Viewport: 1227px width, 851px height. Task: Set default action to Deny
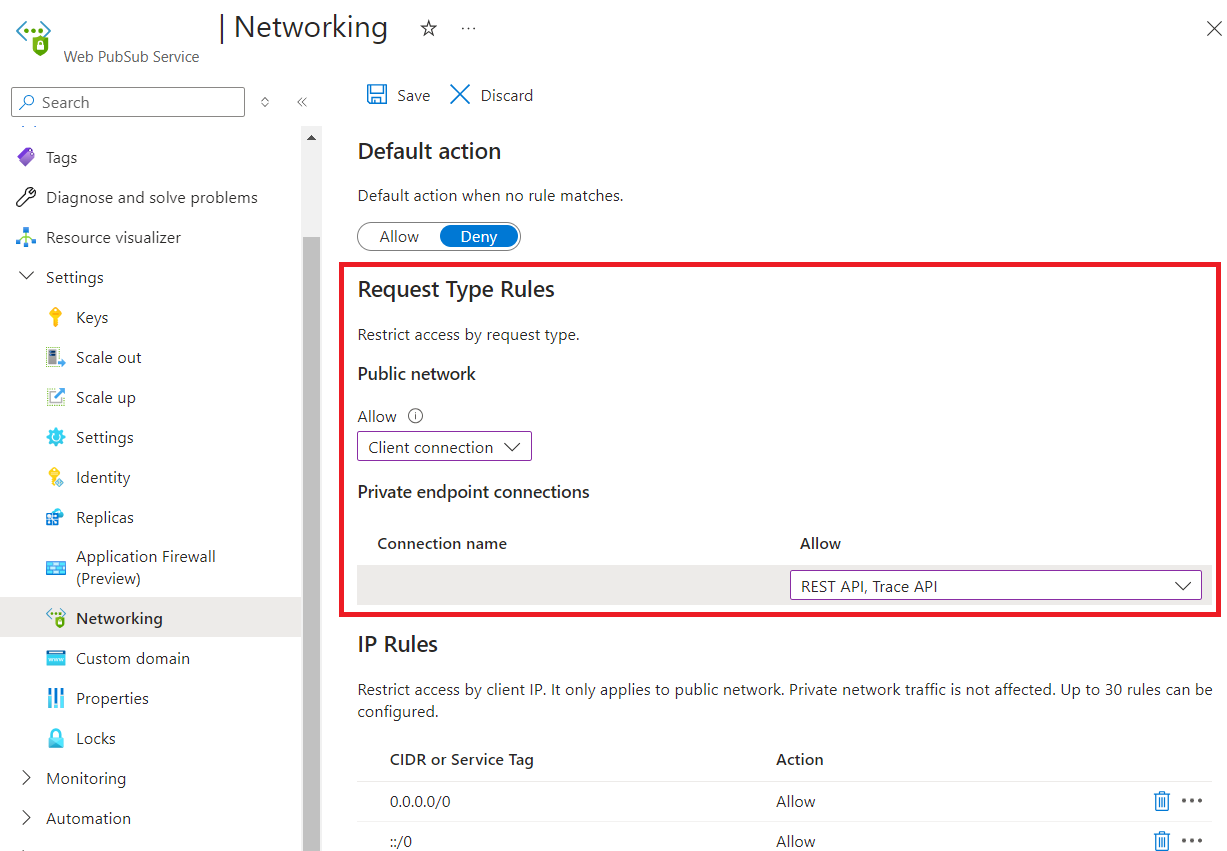(x=478, y=236)
